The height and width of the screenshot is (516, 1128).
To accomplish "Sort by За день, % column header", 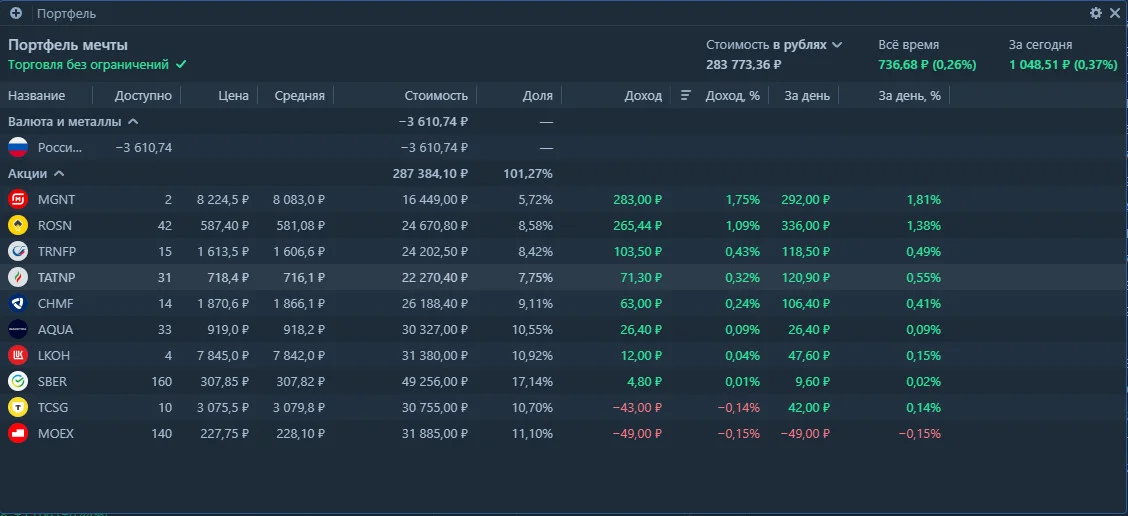I will pyautogui.click(x=909, y=96).
